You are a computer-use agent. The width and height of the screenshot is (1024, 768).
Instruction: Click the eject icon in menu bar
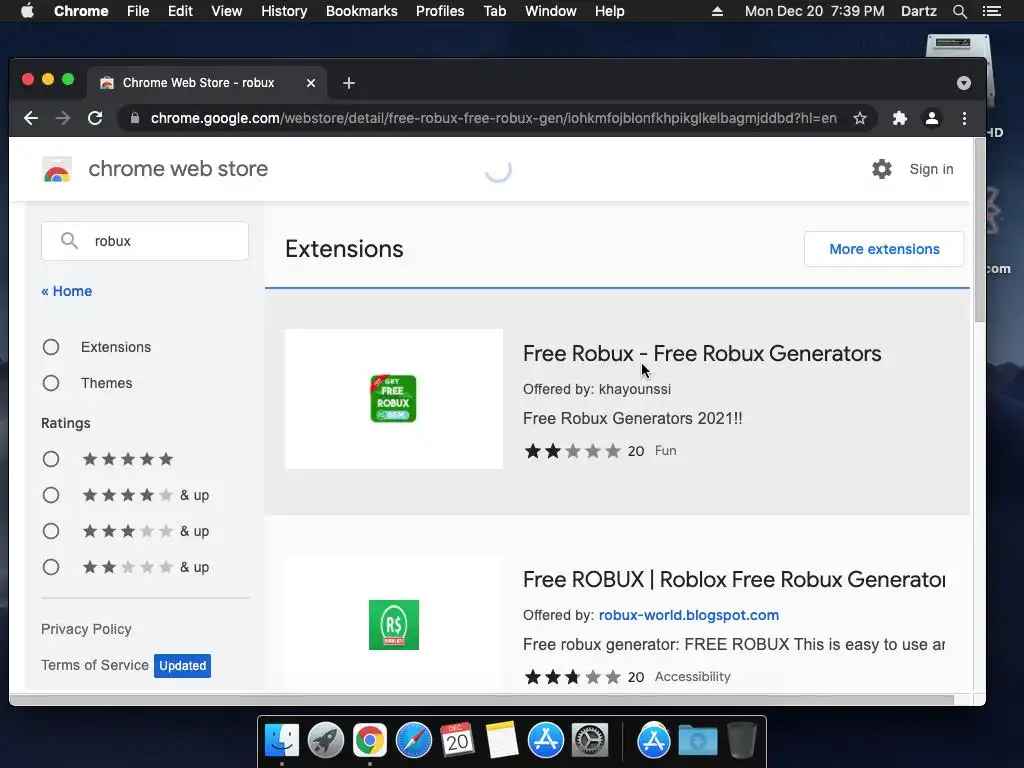(x=717, y=11)
